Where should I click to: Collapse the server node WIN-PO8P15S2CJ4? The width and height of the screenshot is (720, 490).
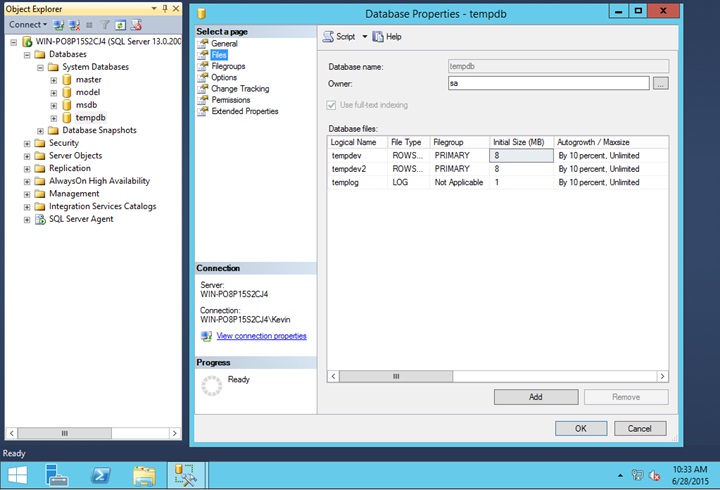pyautogui.click(x=14, y=42)
